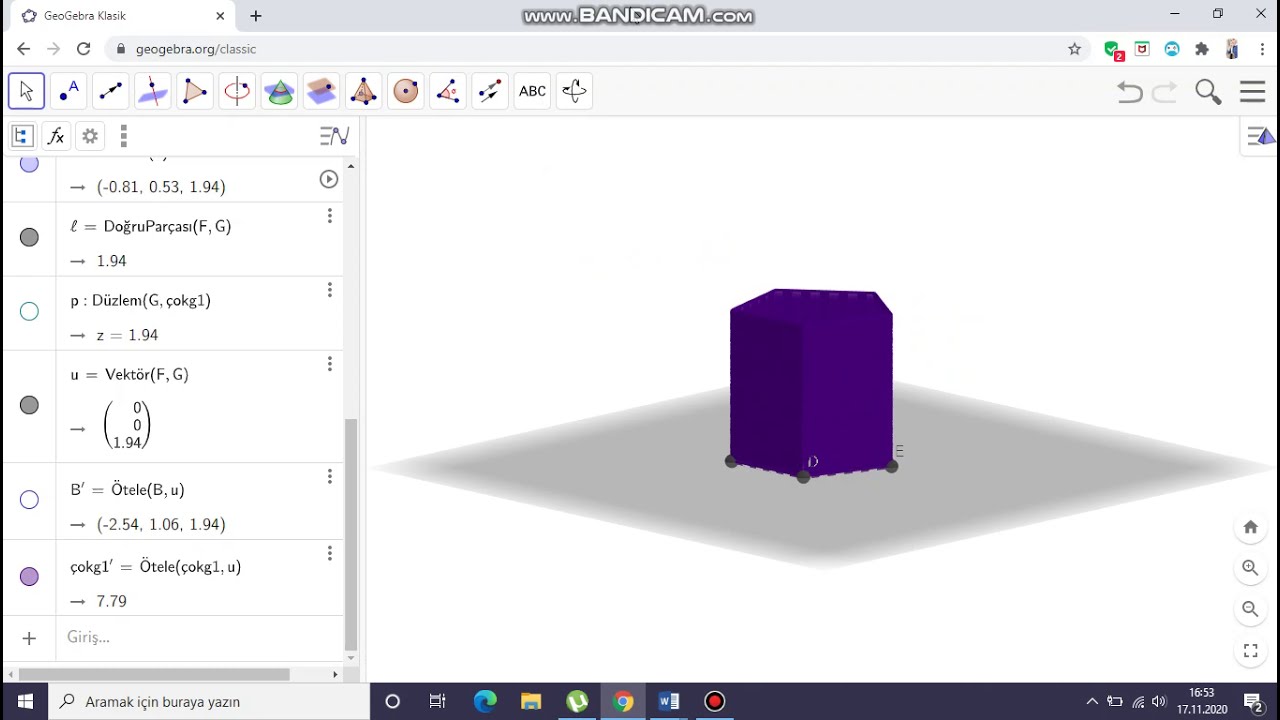Toggle the algebra view style bar icon
Image resolution: width=1280 pixels, height=720 pixels.
22,136
